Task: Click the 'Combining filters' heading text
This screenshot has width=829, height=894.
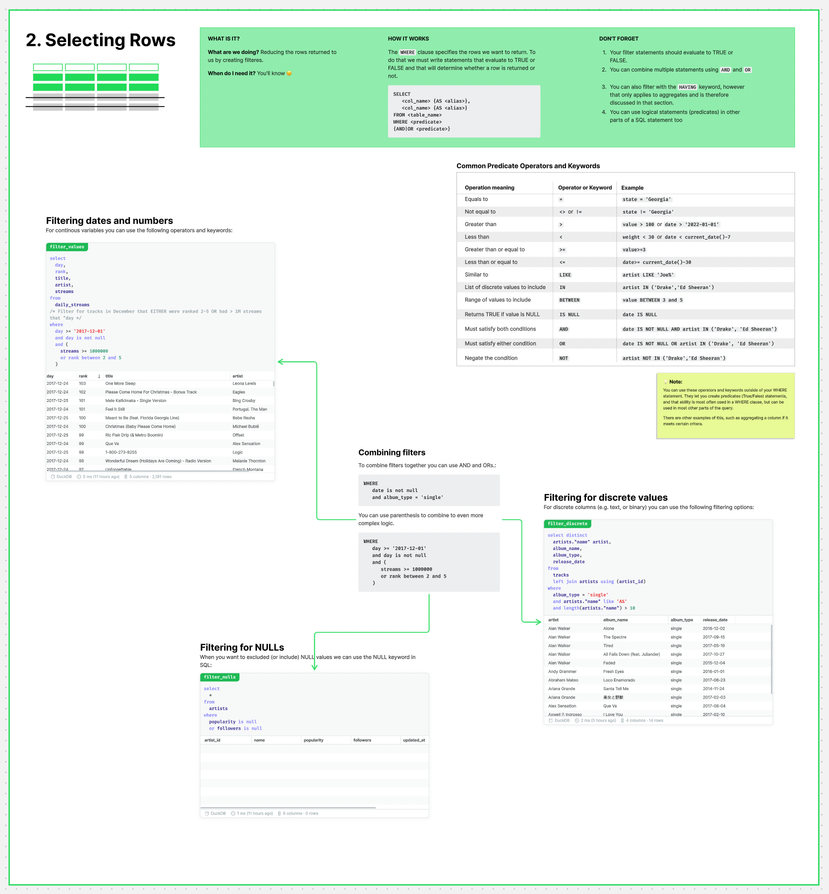Action: tap(392, 453)
